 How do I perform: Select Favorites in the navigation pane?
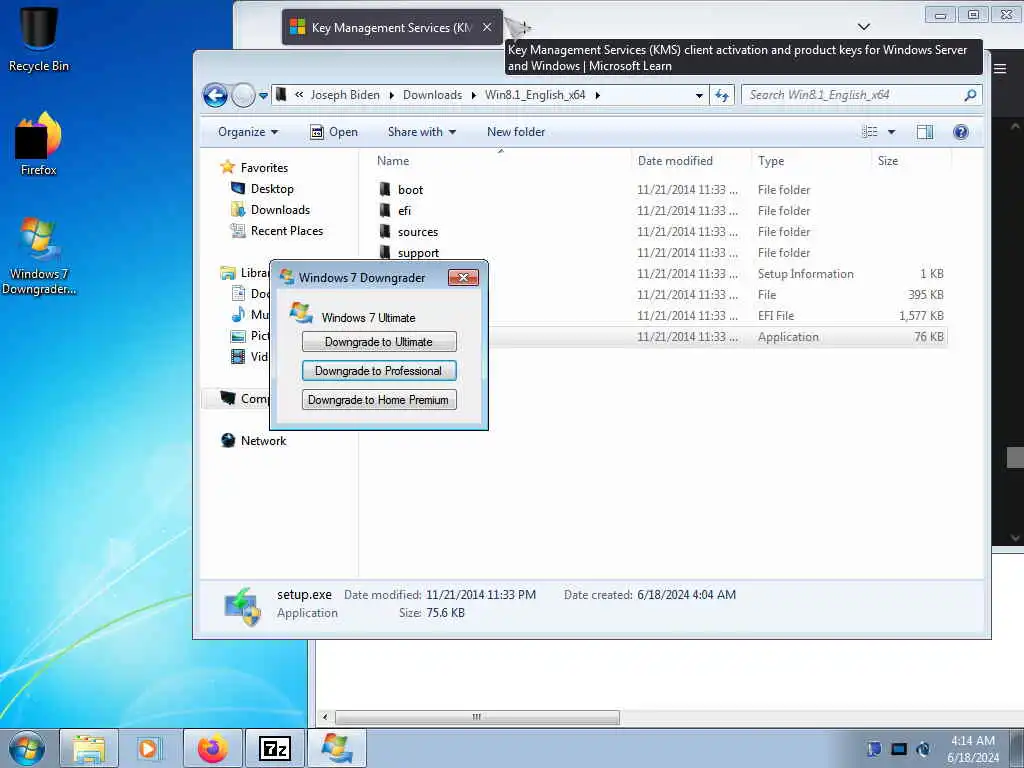(264, 168)
